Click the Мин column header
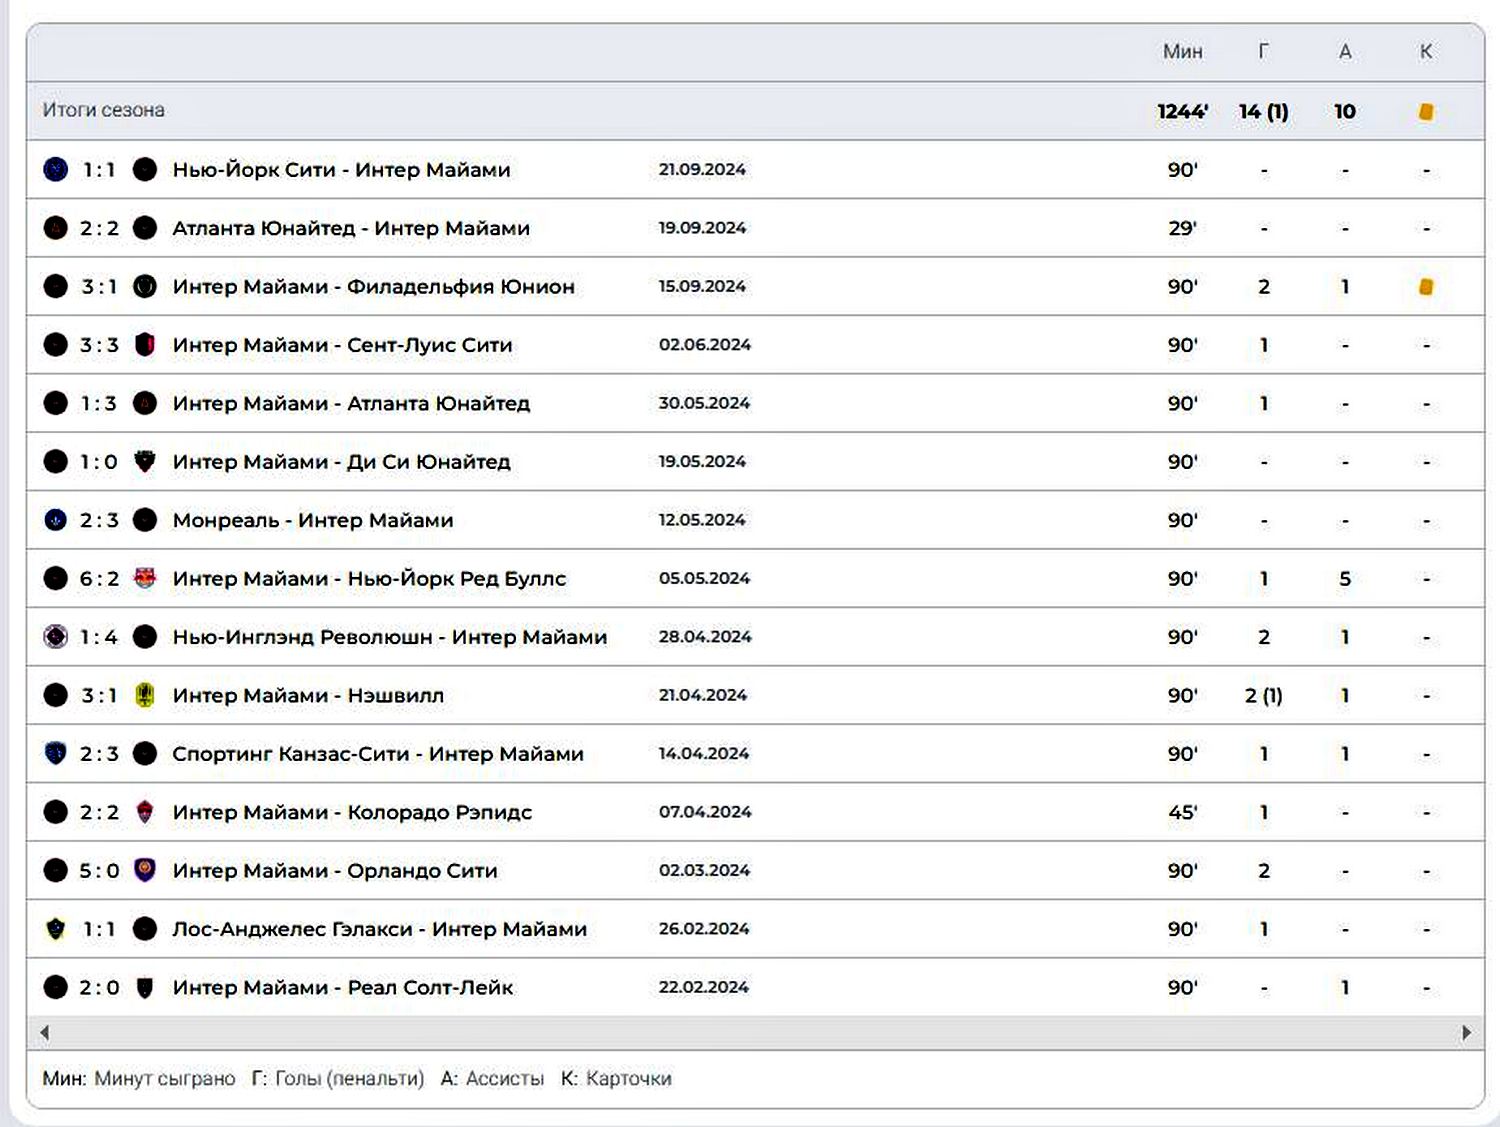Screen dimensions: 1500x1127 pyautogui.click(x=1182, y=51)
